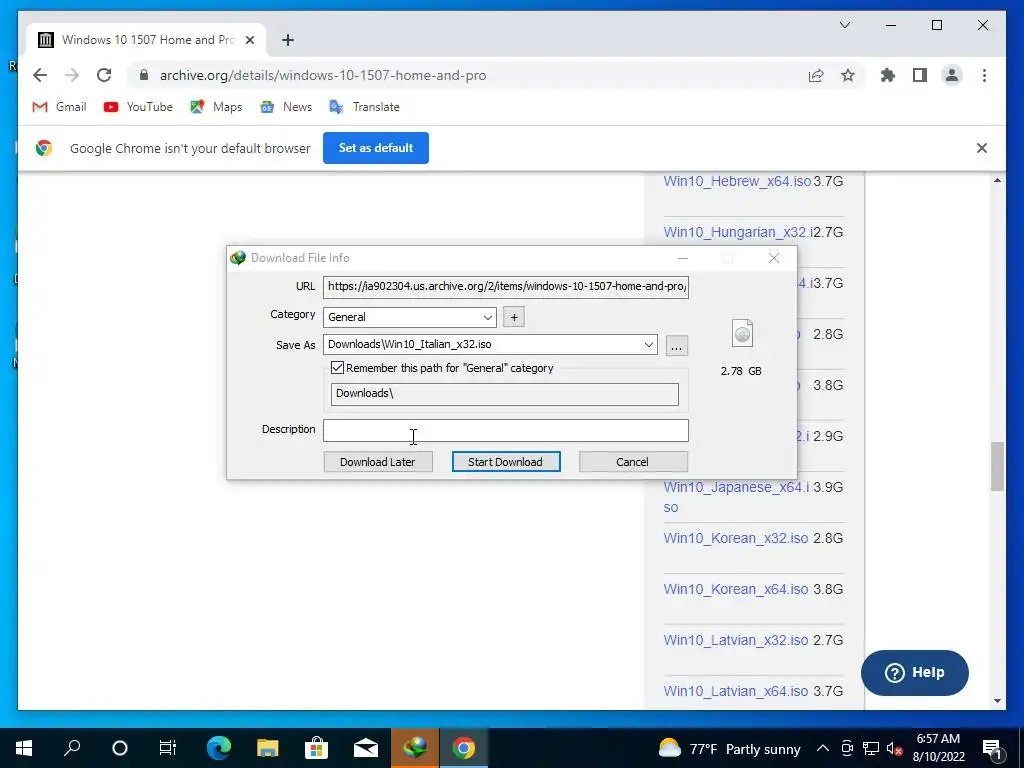The image size is (1024, 768).
Task: Open Task View on taskbar
Action: [168, 748]
